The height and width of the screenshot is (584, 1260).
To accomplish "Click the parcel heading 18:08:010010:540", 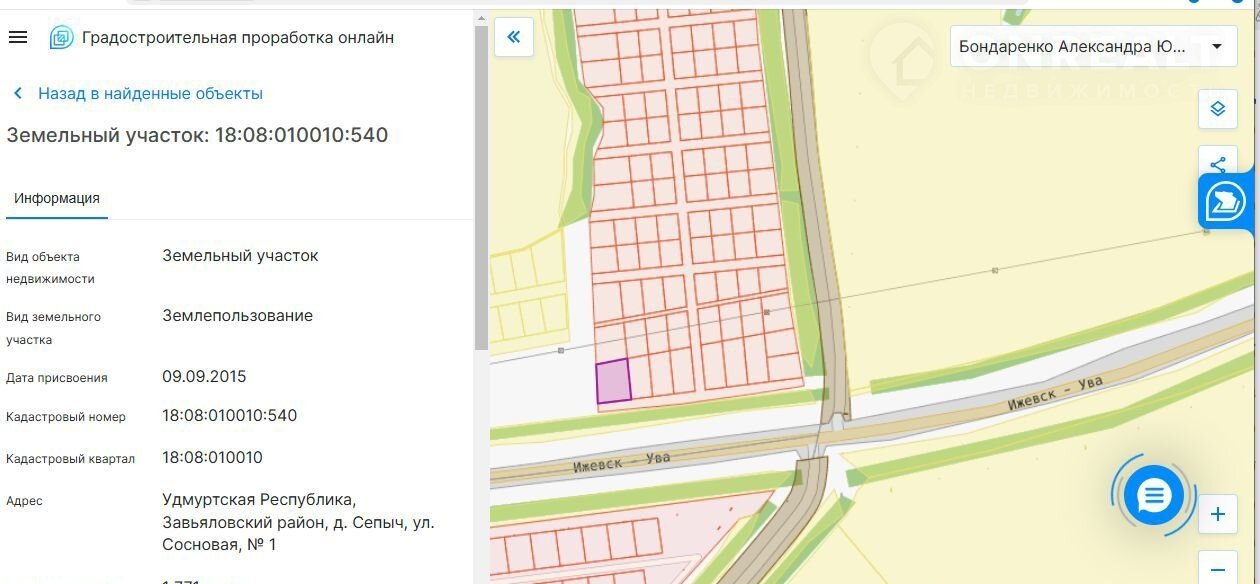I will 197,135.
